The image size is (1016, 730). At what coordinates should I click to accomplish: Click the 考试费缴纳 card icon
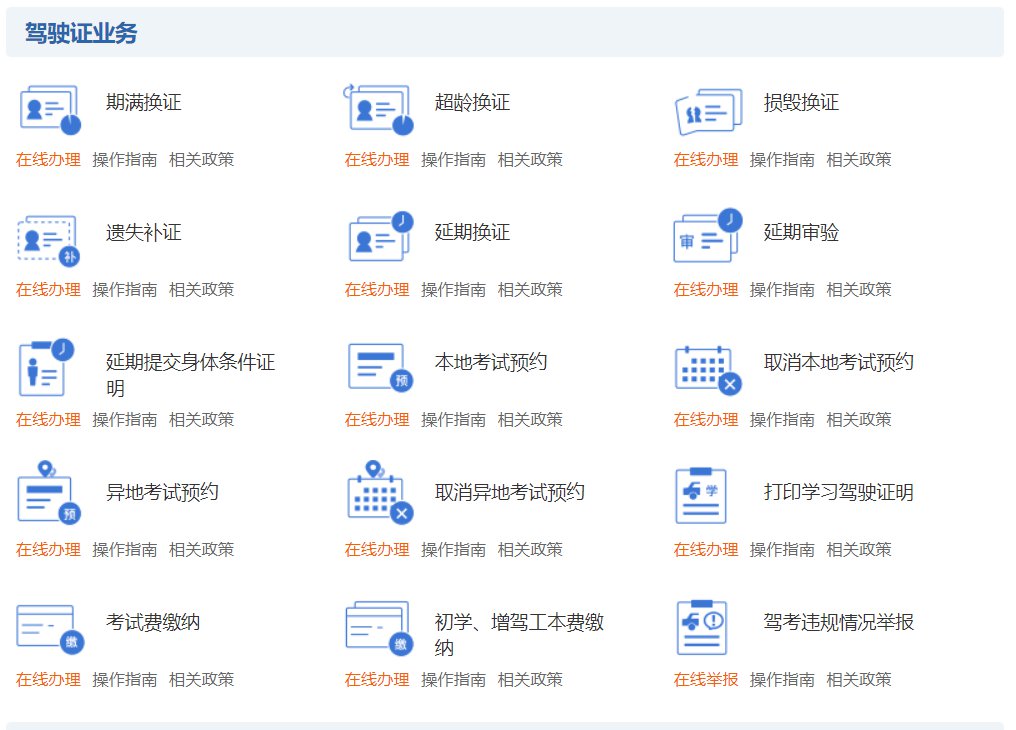(50, 629)
